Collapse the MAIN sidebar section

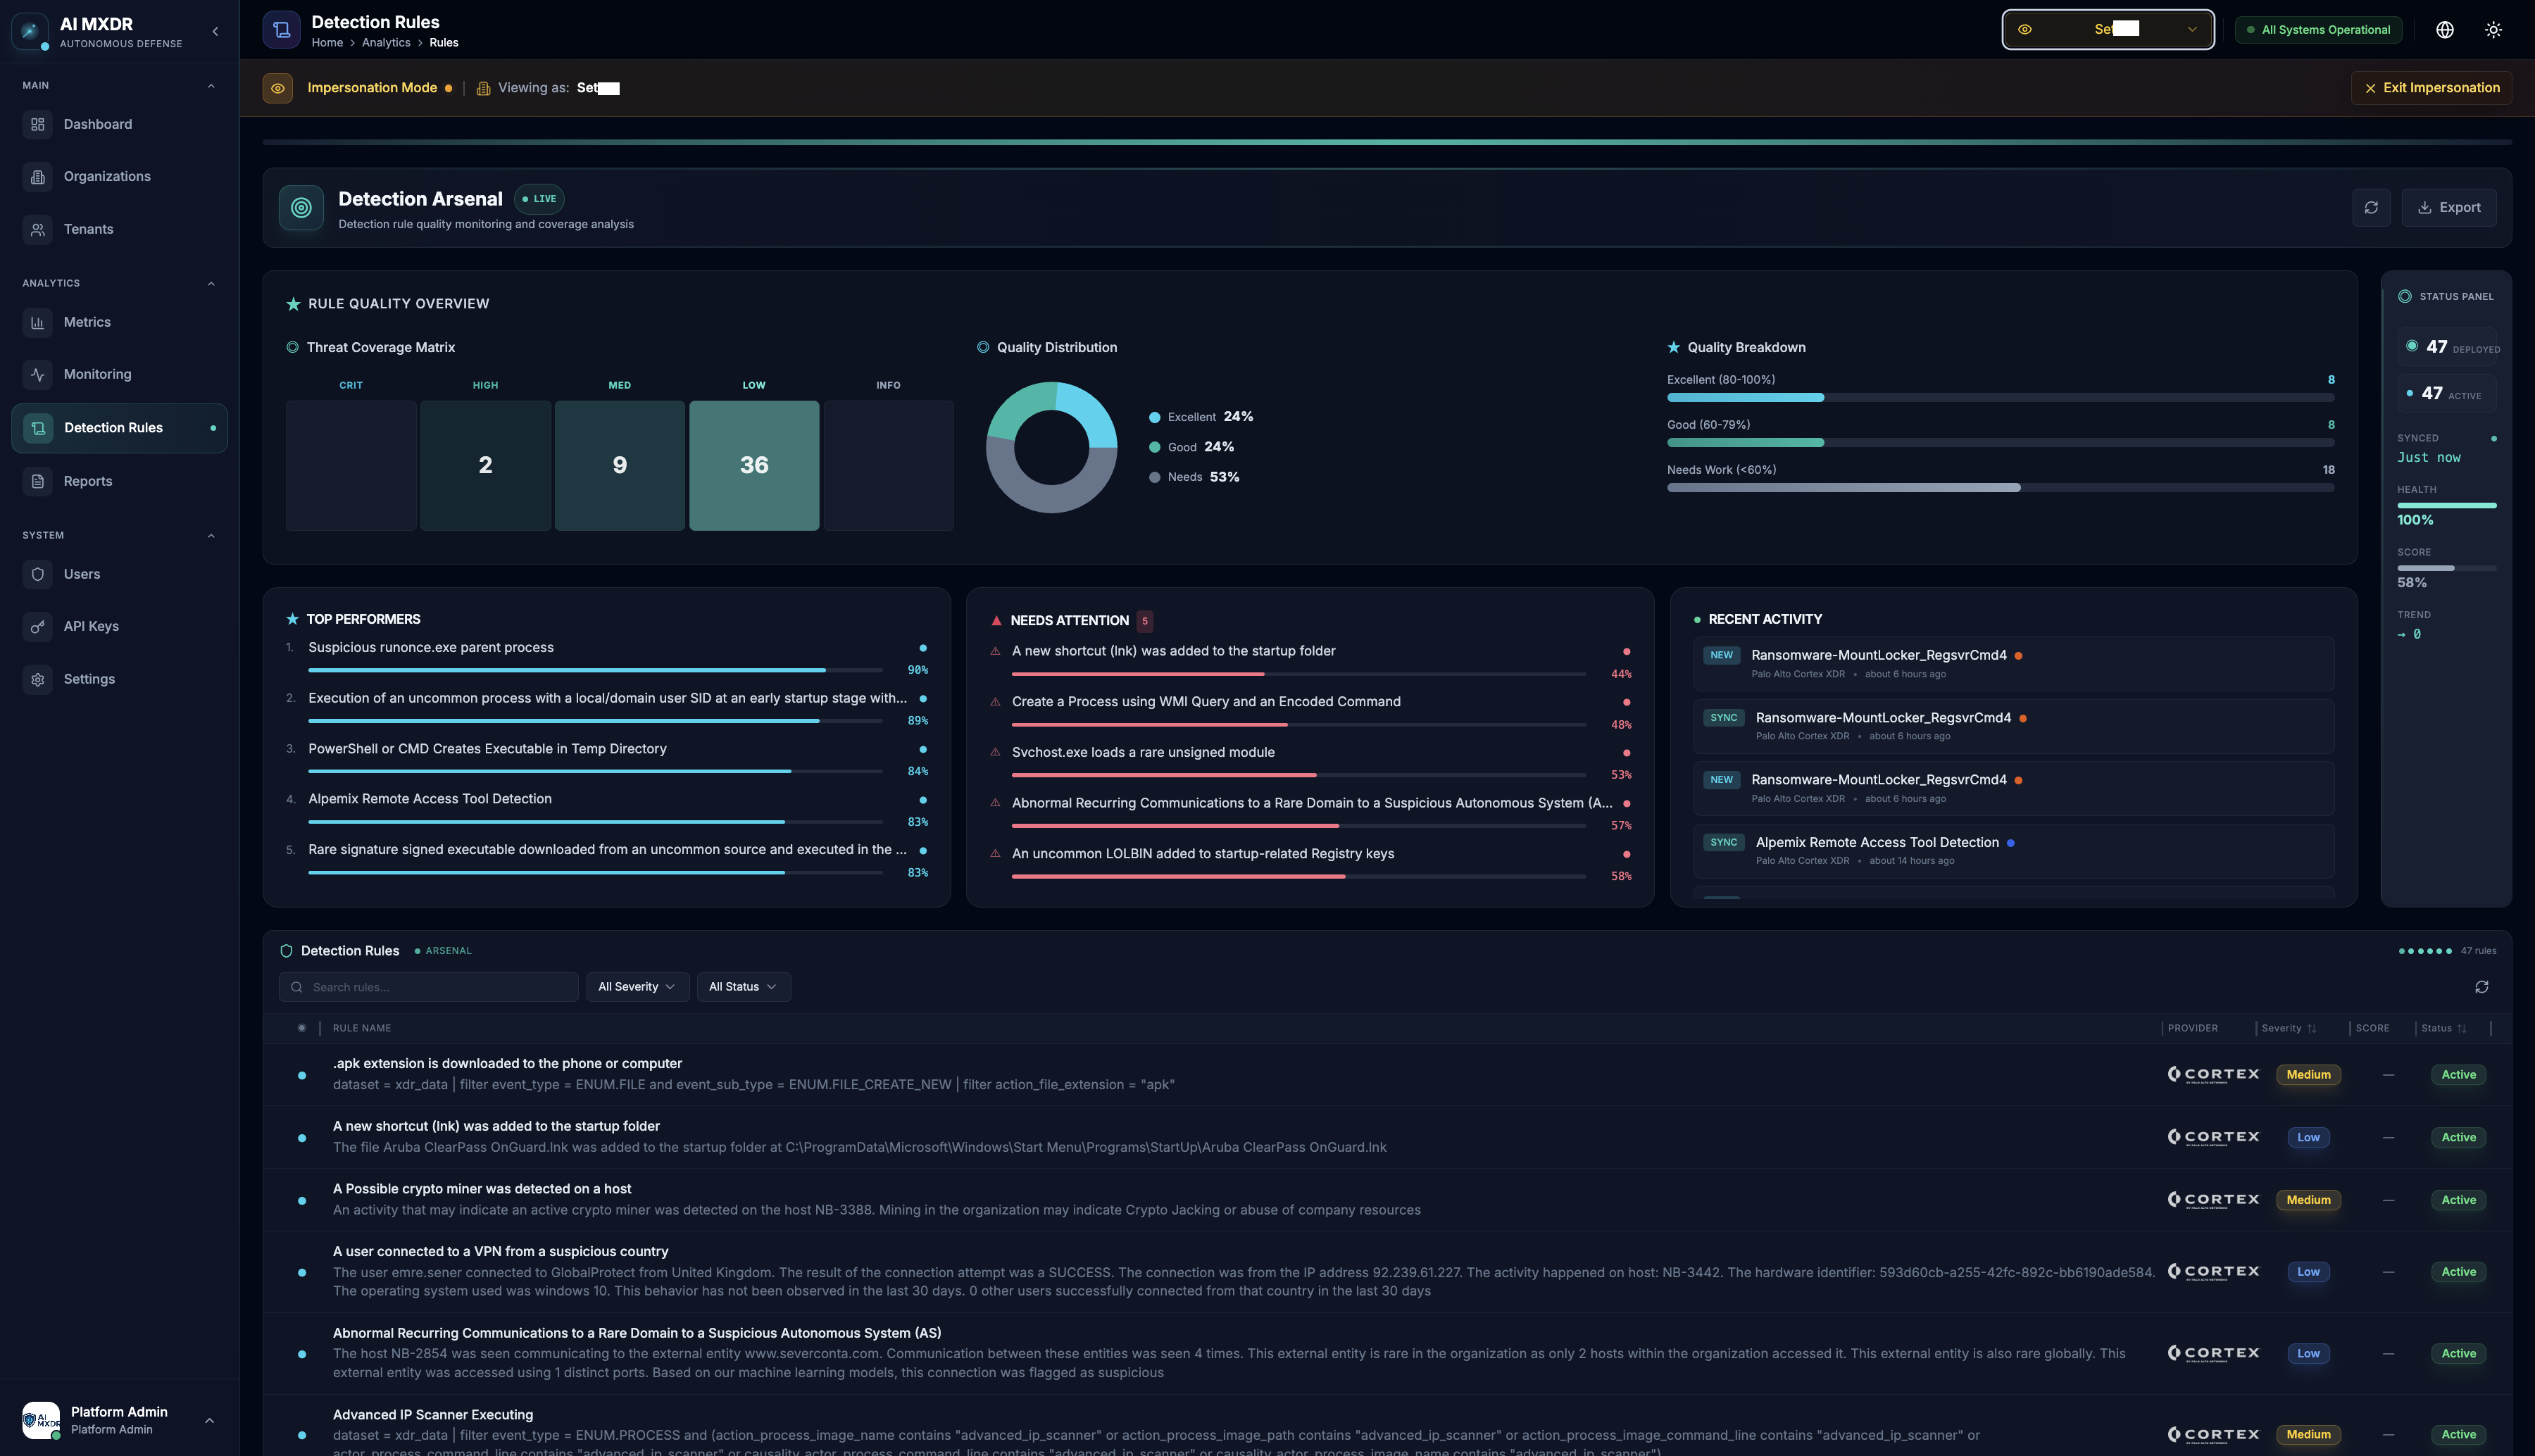tap(211, 86)
